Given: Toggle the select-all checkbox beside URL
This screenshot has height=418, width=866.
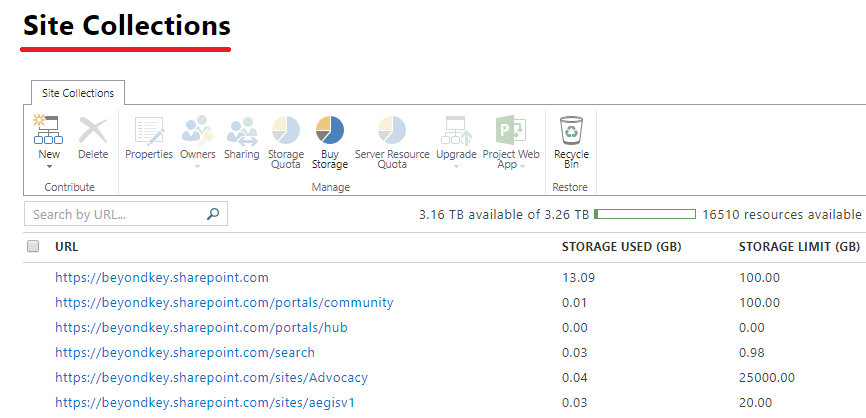Looking at the screenshot, I should [33, 246].
